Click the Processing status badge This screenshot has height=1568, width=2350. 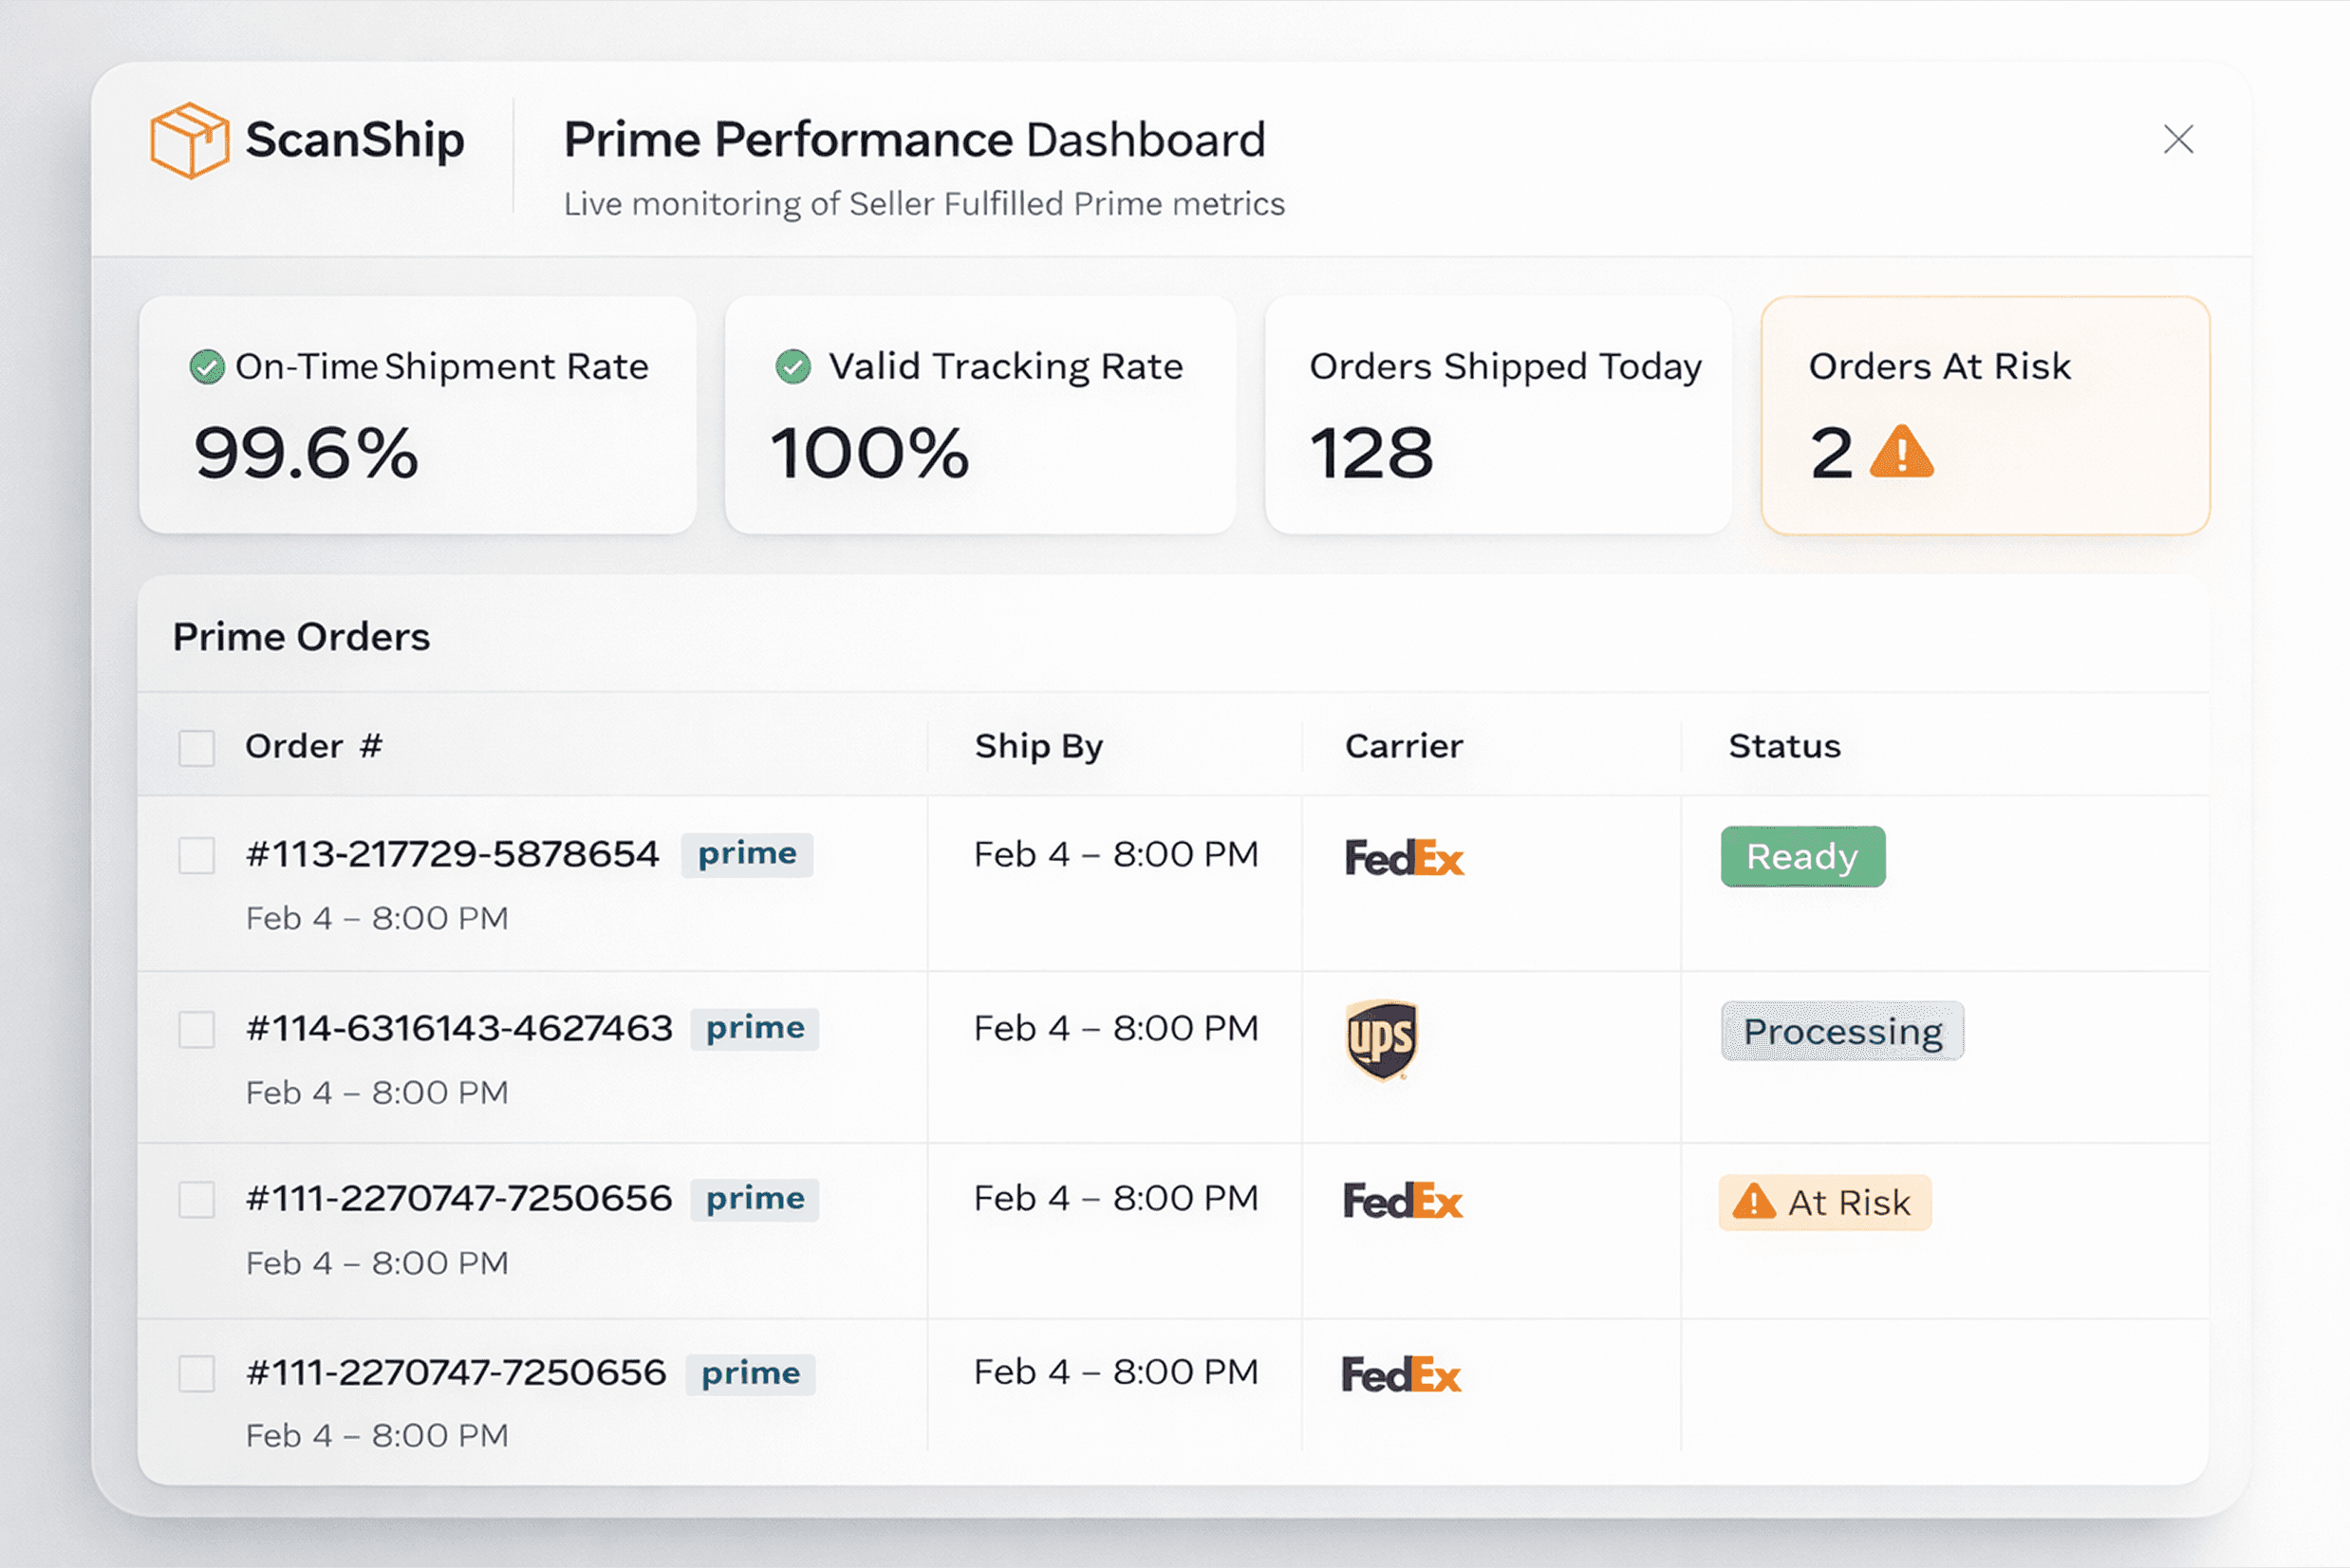pyautogui.click(x=1842, y=1031)
